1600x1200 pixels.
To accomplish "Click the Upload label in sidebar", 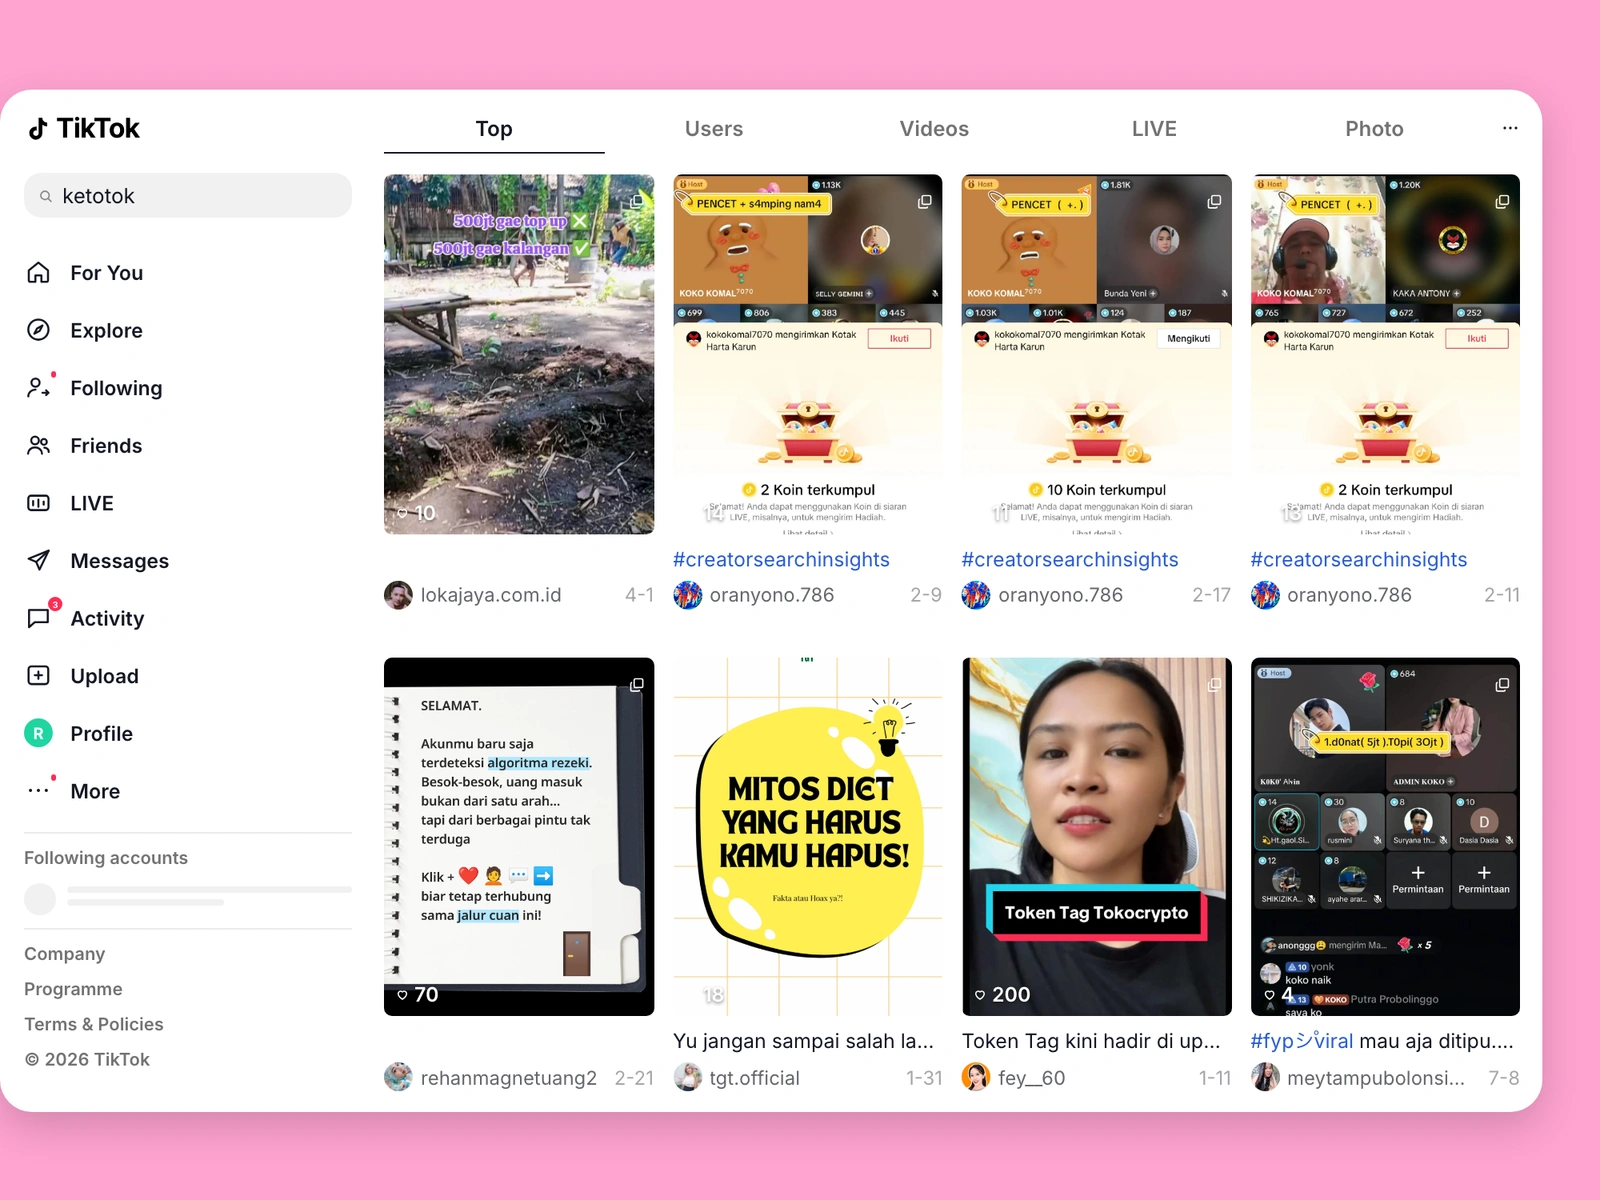I will point(105,676).
